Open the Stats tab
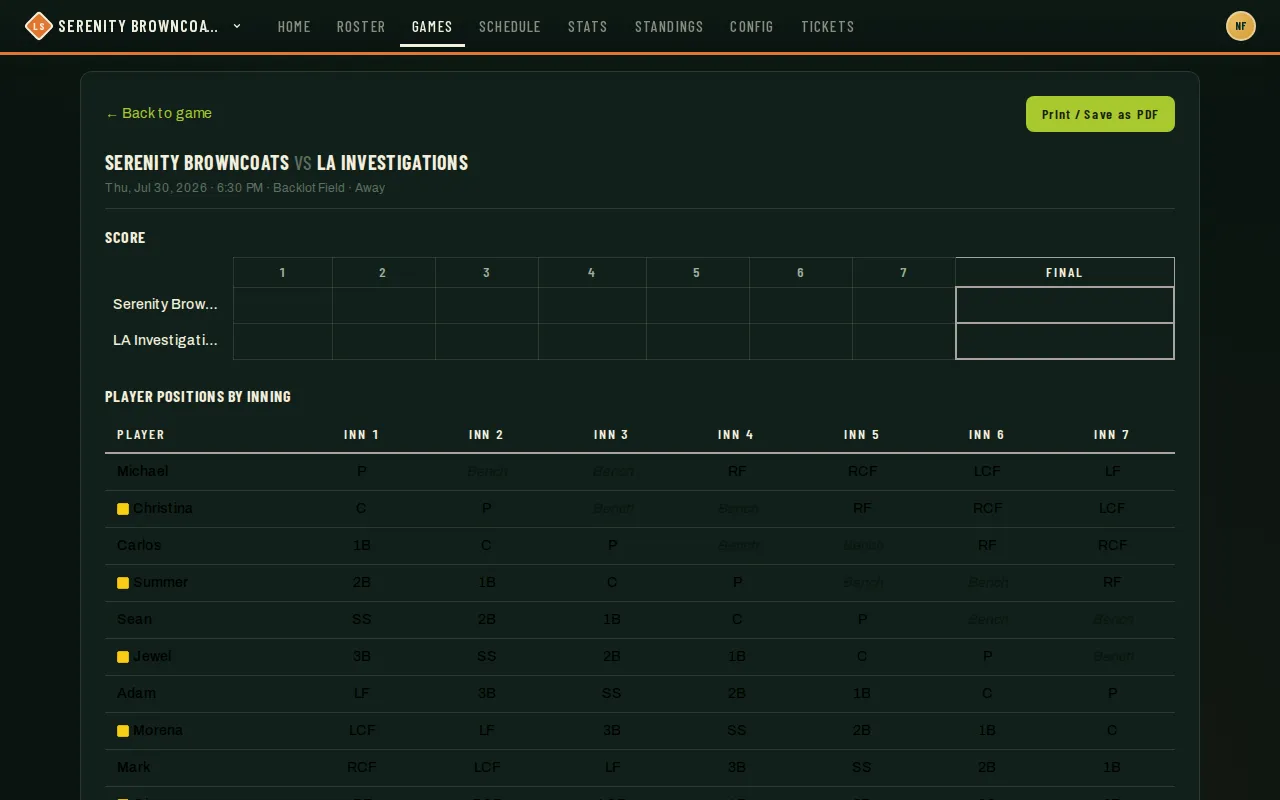This screenshot has height=800, width=1280. (x=588, y=27)
